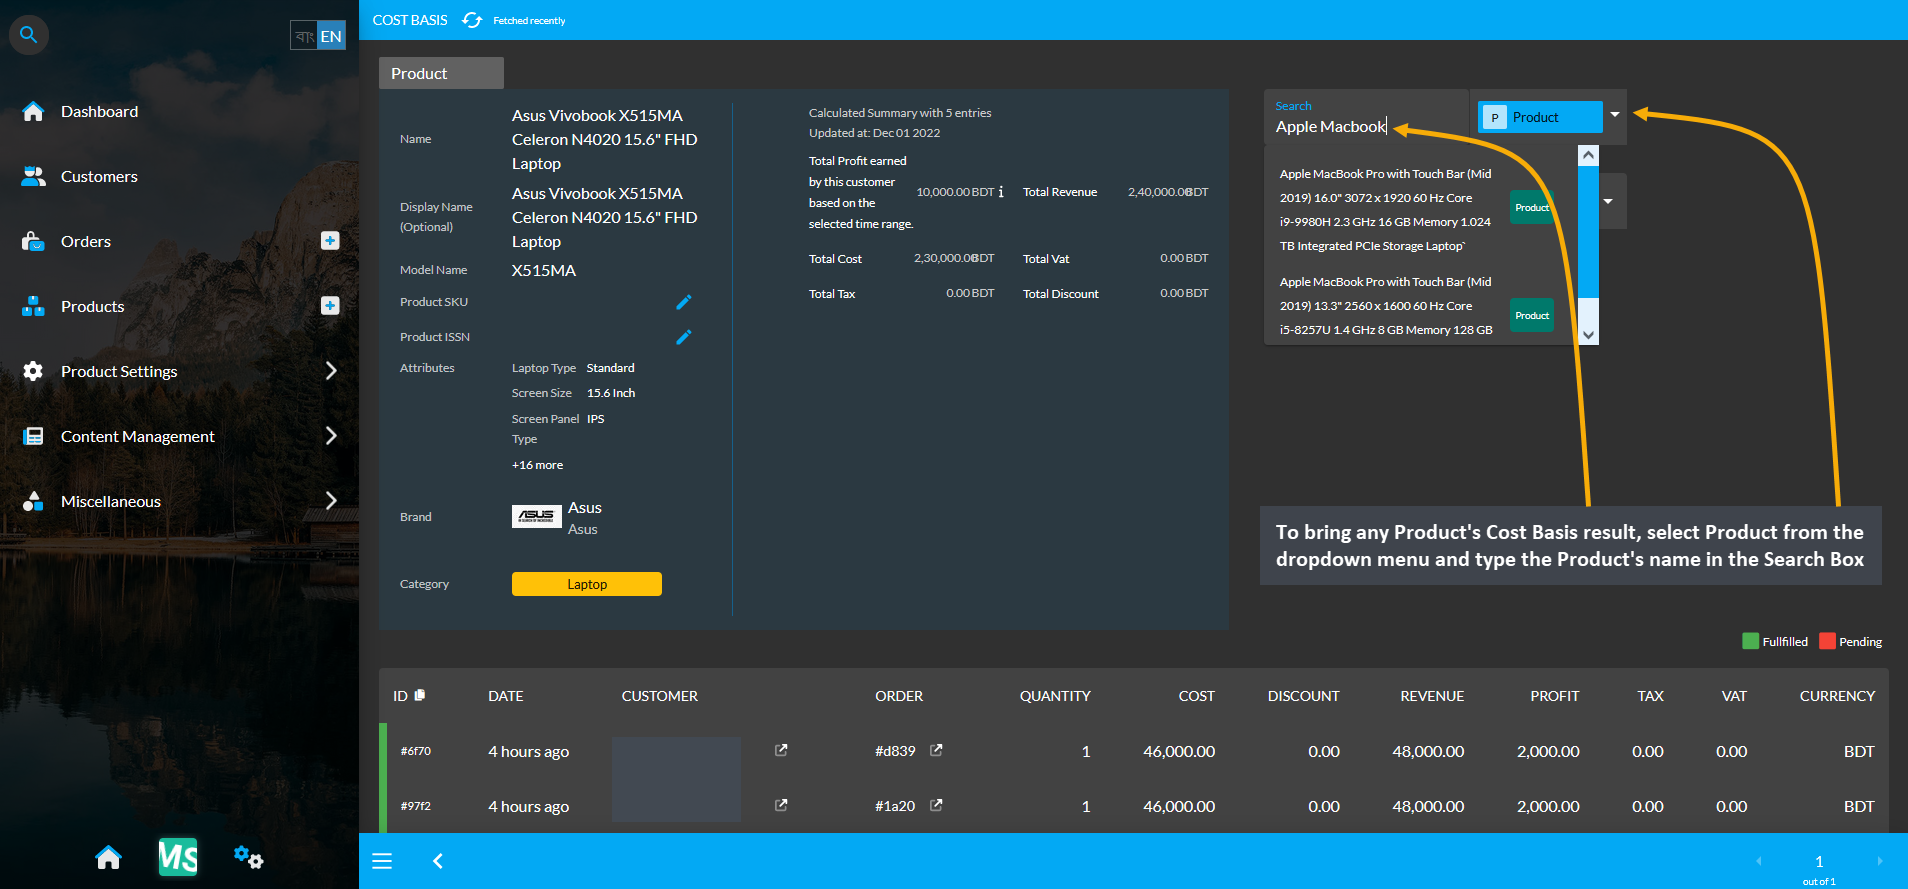Click the caret beside Product type selector
Image resolution: width=1908 pixels, height=889 pixels.
click(x=1615, y=114)
